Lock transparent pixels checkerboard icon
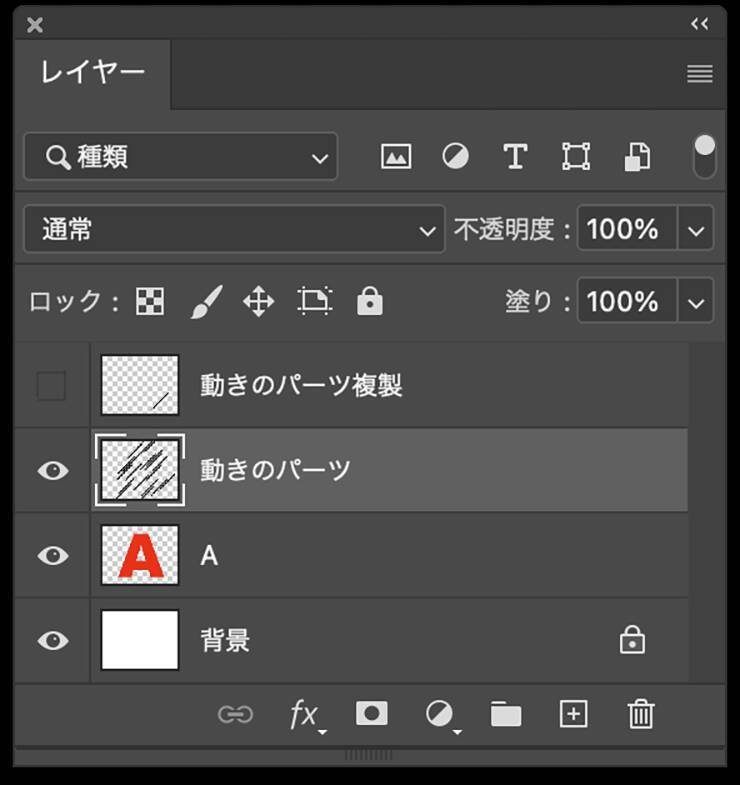740x785 pixels. click(150, 301)
